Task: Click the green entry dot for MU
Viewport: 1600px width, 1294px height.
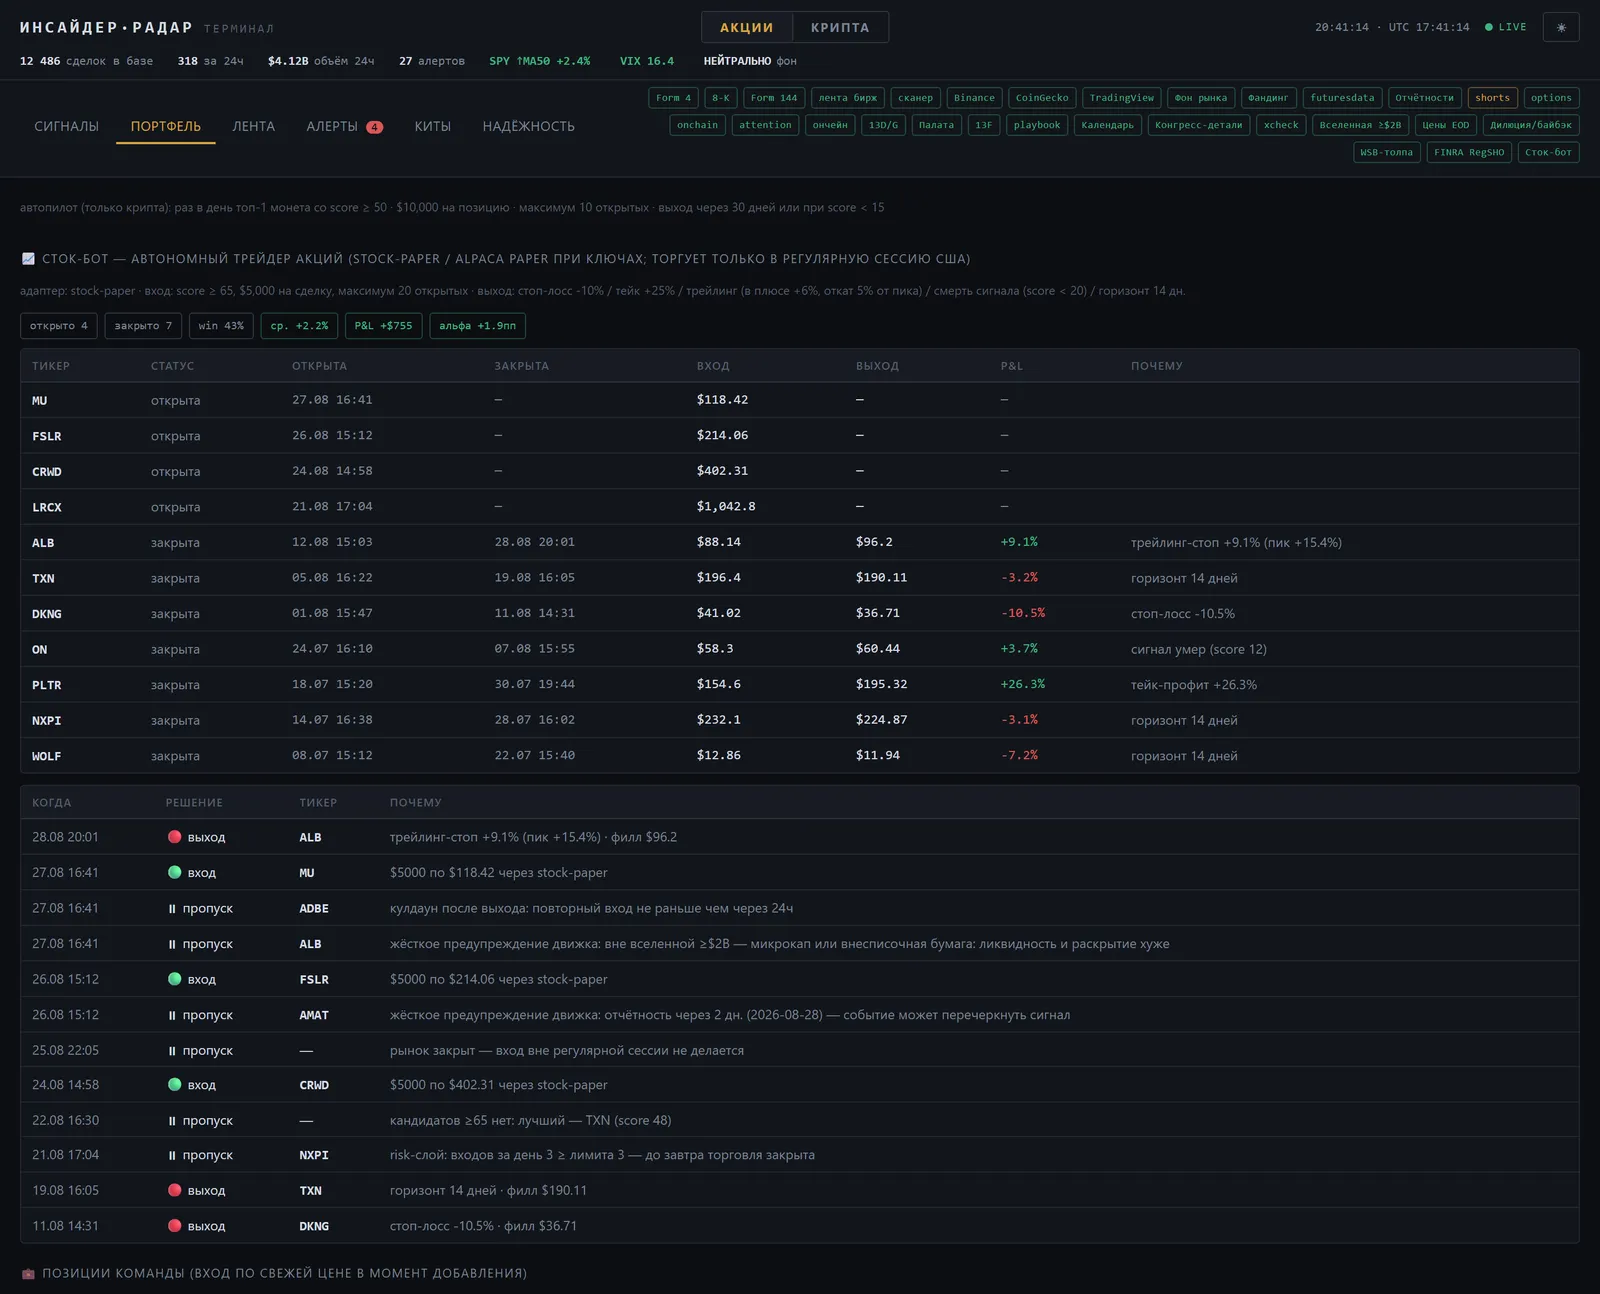Action: click(174, 872)
